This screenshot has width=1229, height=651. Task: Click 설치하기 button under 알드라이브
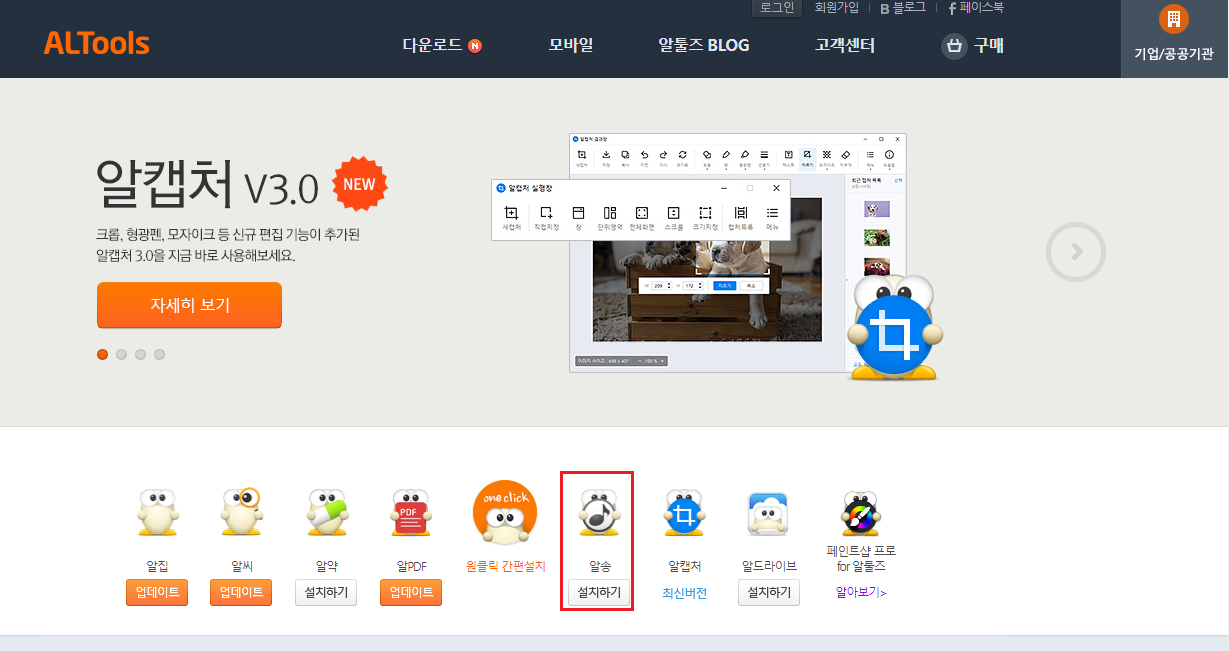point(769,592)
